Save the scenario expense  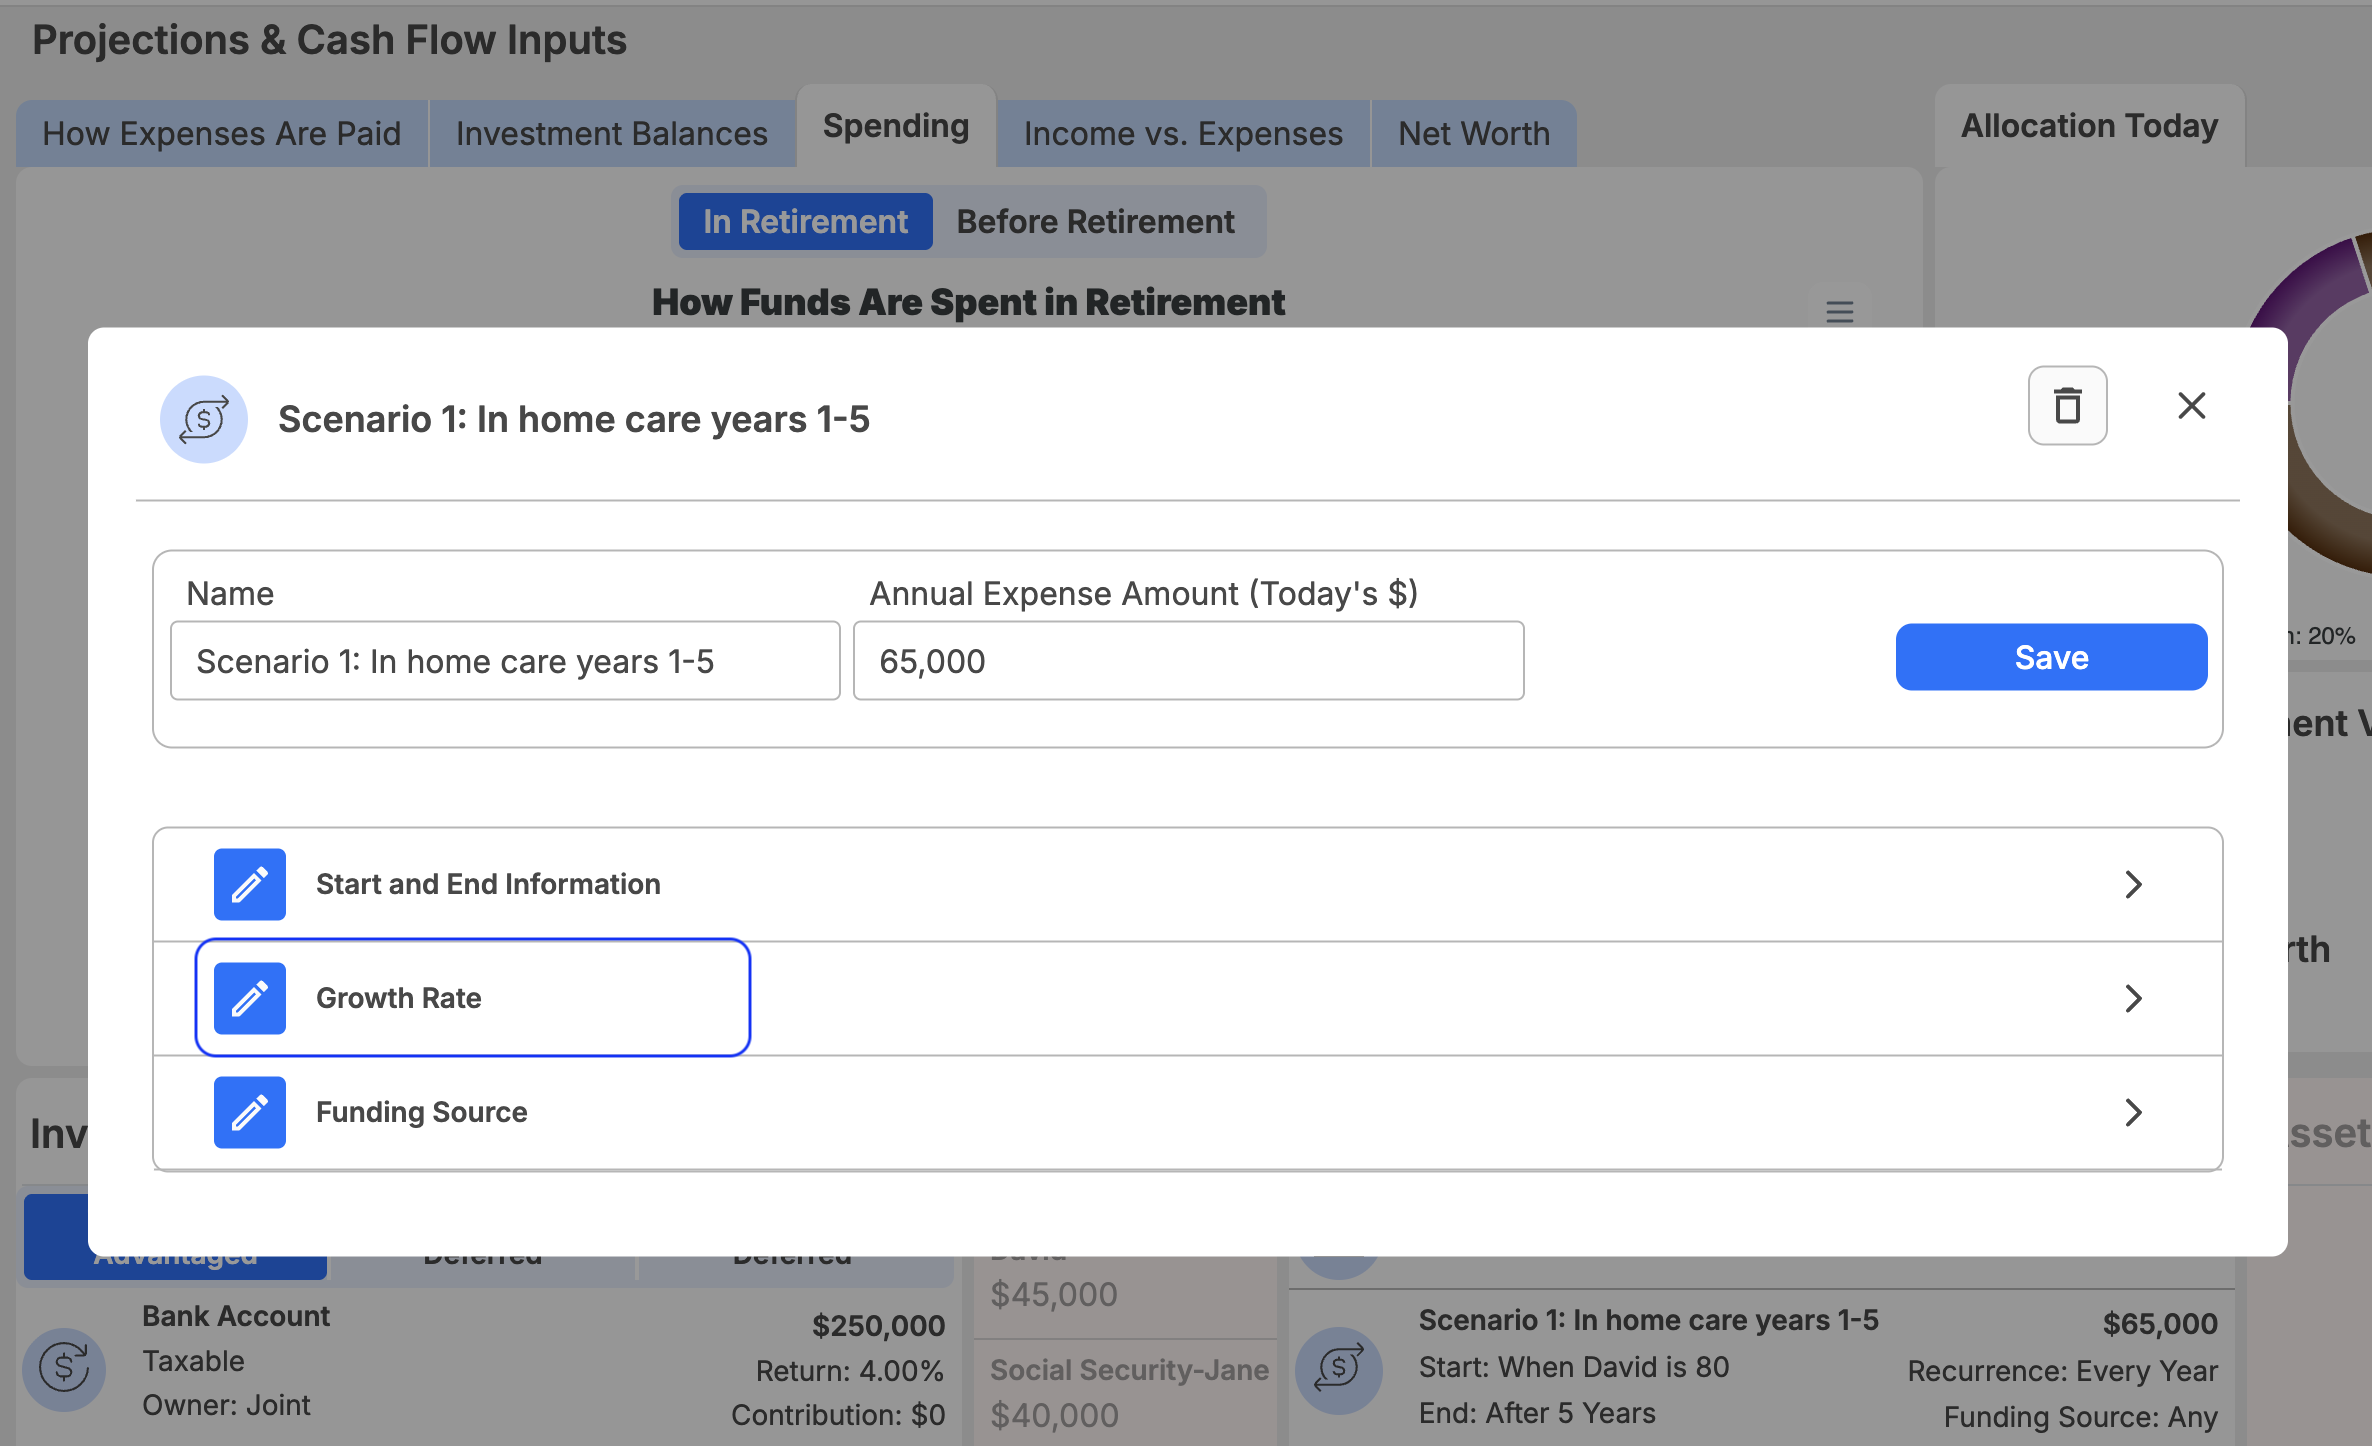coord(2051,657)
